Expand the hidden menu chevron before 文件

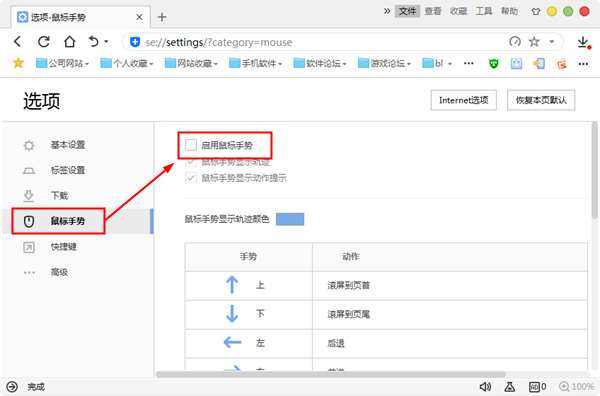387,11
